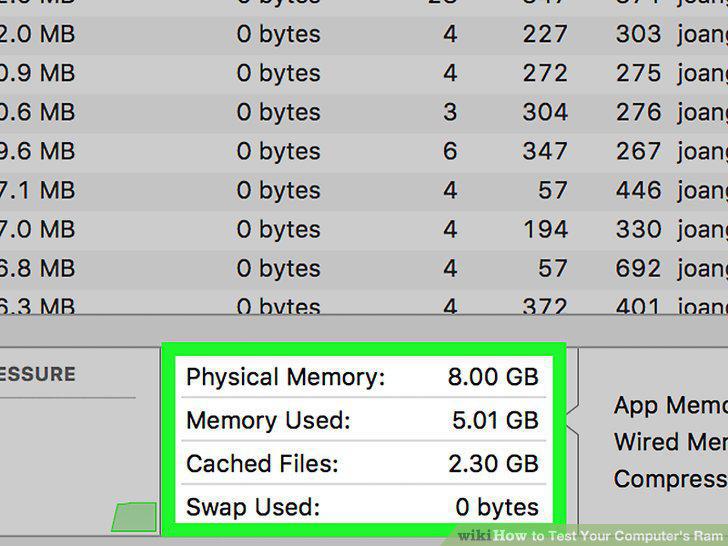The image size is (728, 546).
Task: Select the process row showing 0.9 MB
Action: (364, 74)
